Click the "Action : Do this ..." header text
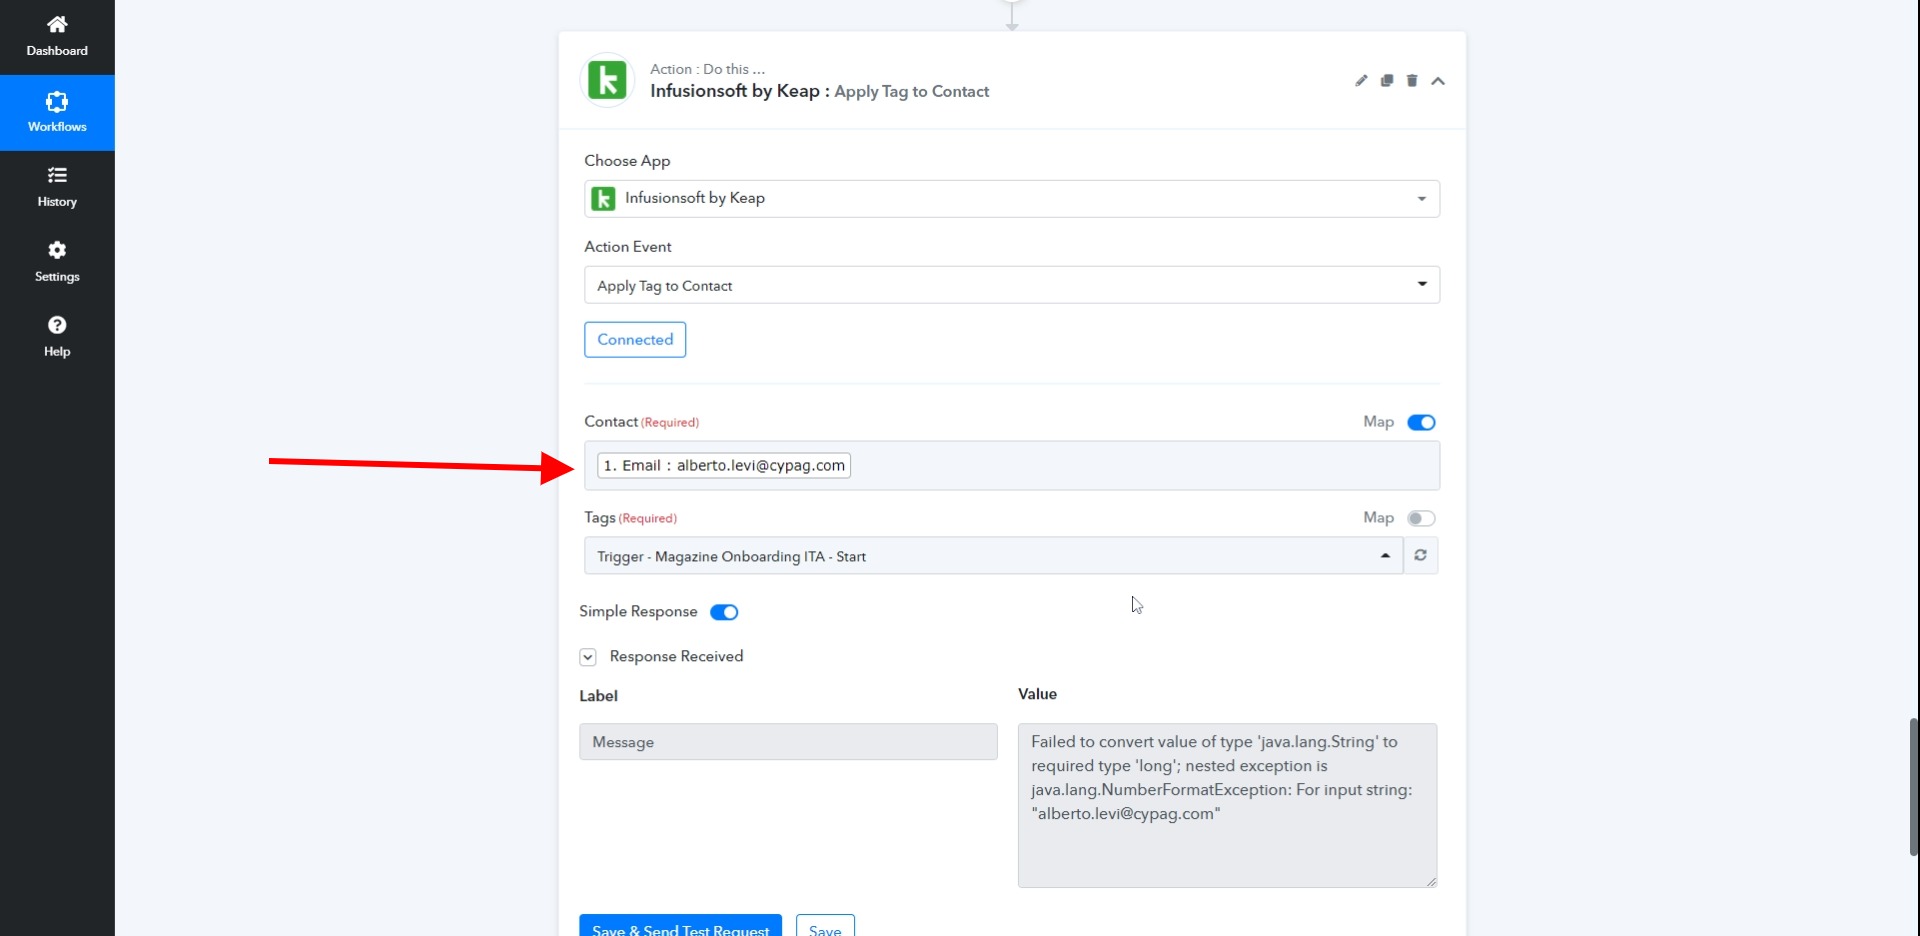This screenshot has height=936, width=1920. (707, 69)
